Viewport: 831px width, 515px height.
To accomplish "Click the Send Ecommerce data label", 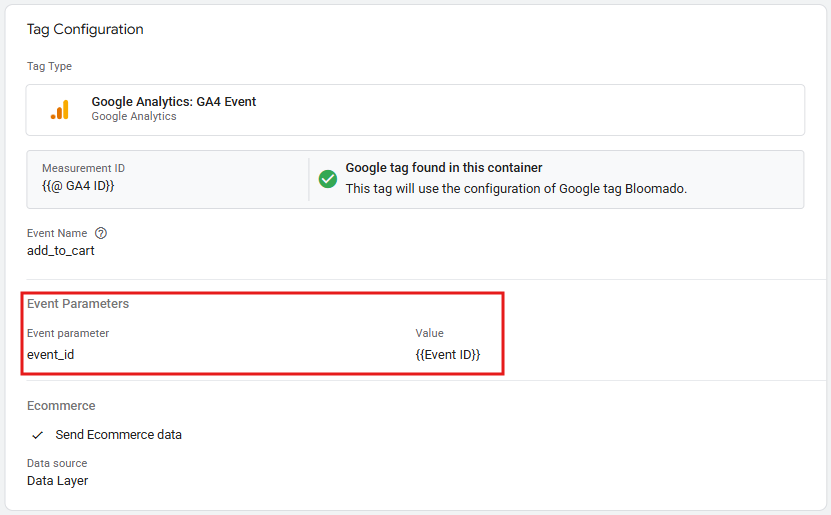I will pos(118,435).
